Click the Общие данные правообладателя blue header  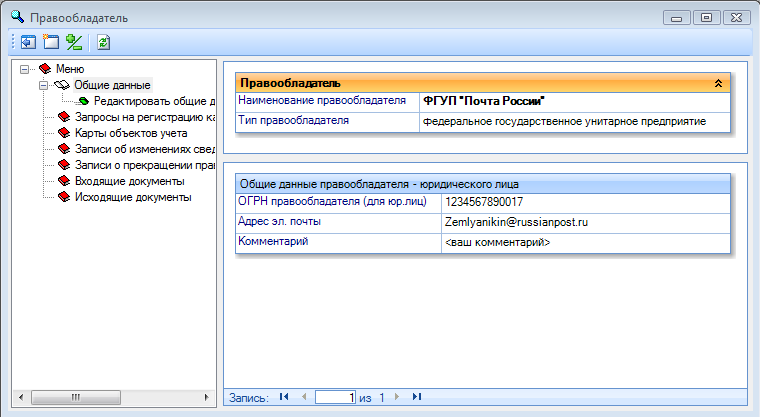pyautogui.click(x=483, y=184)
